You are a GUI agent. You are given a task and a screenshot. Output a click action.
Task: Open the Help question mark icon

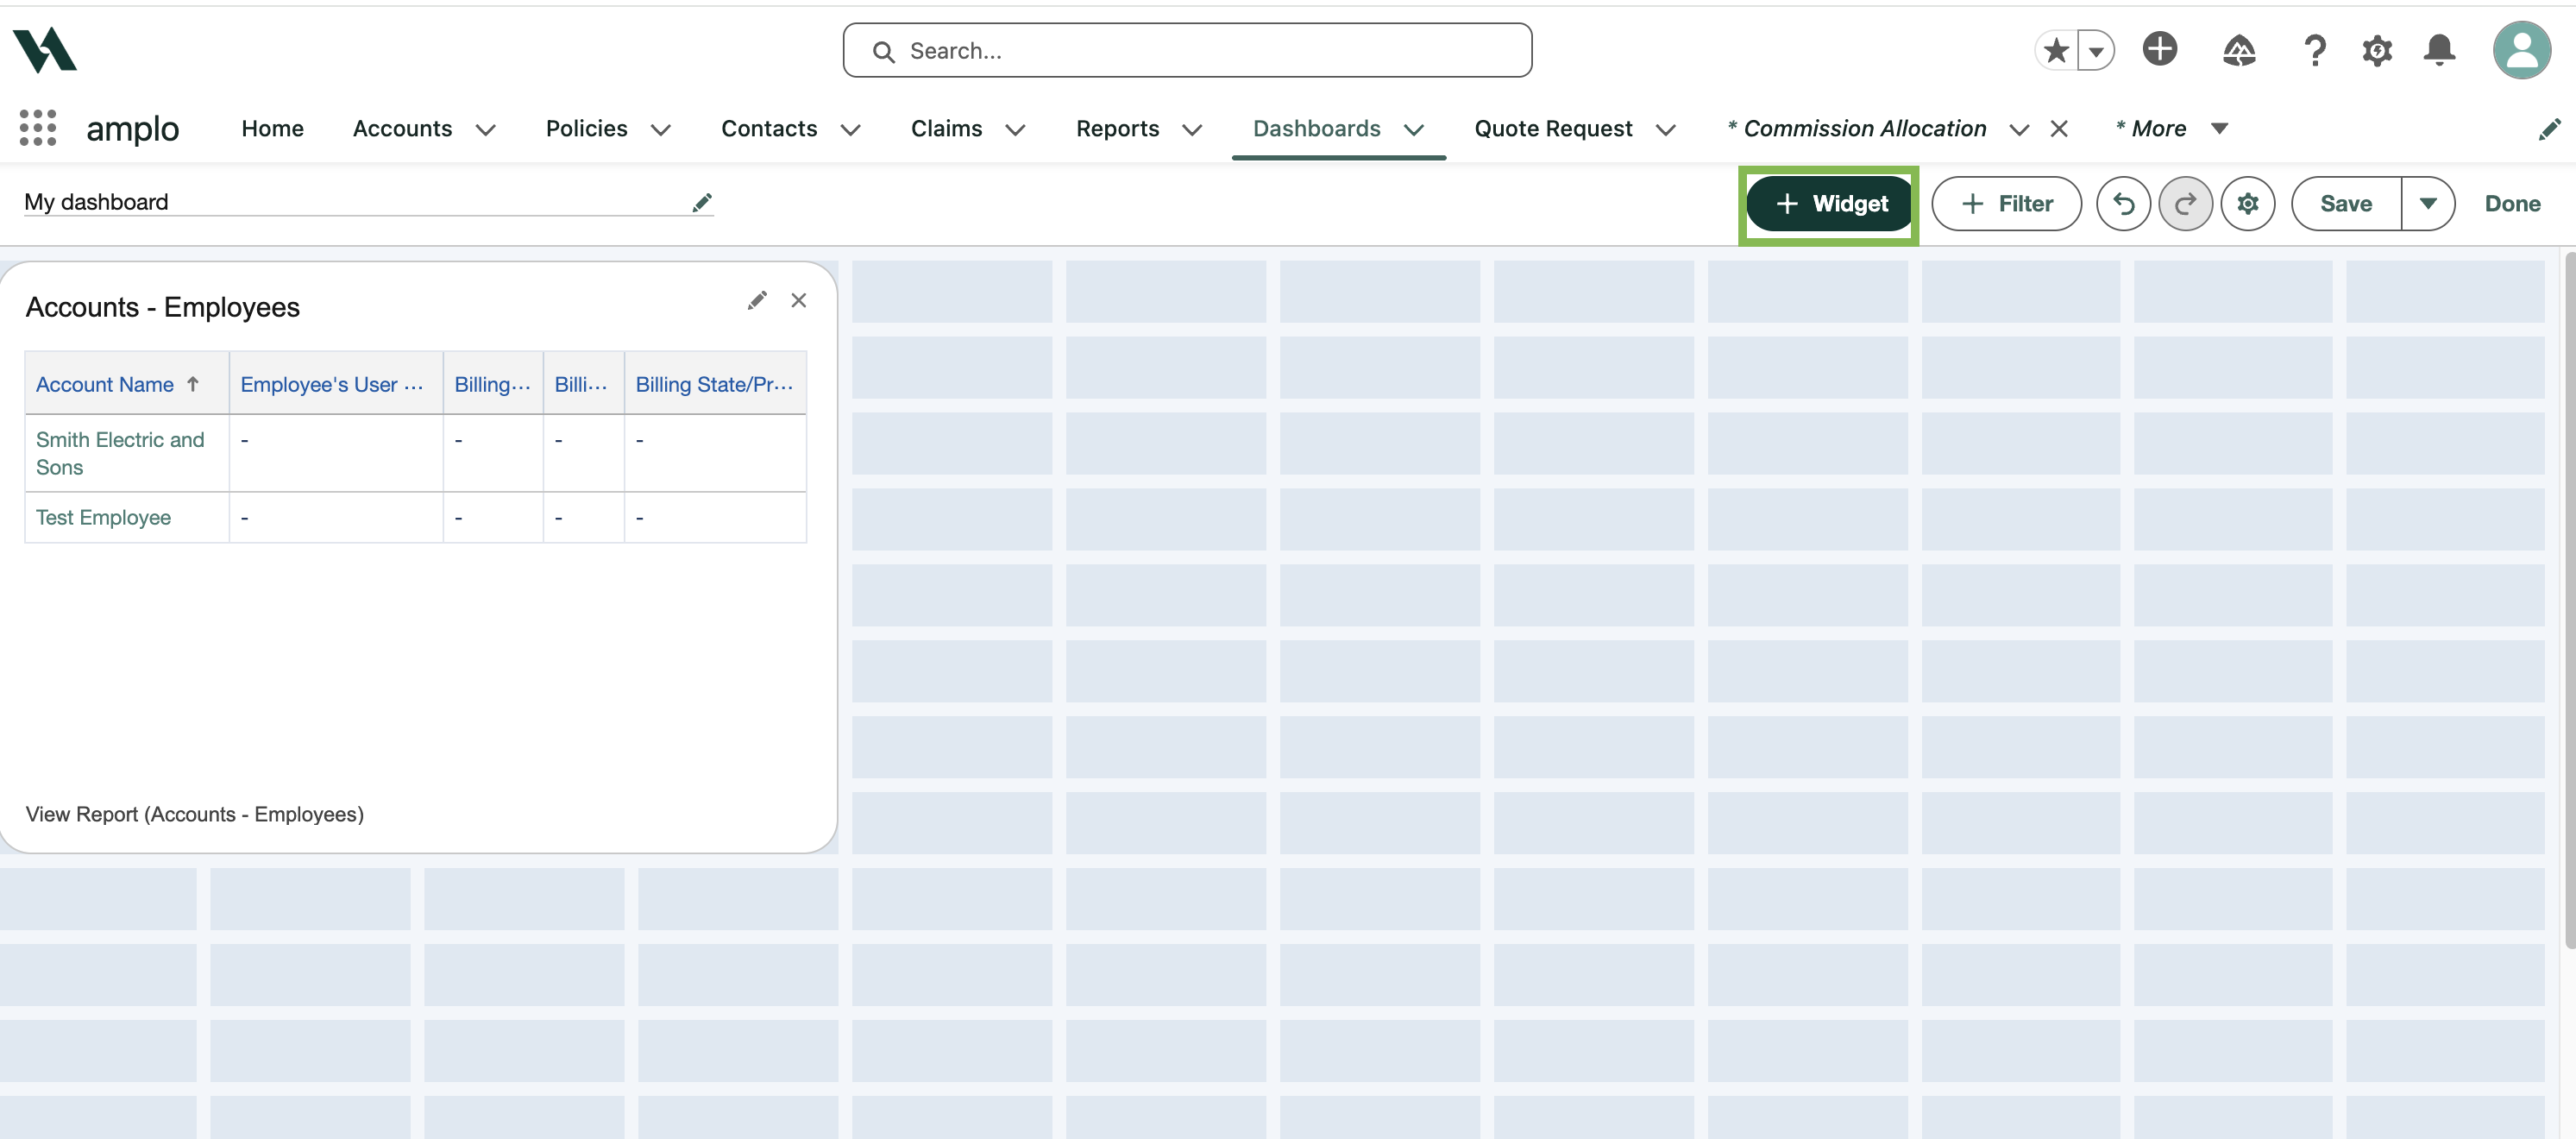pos(2314,50)
